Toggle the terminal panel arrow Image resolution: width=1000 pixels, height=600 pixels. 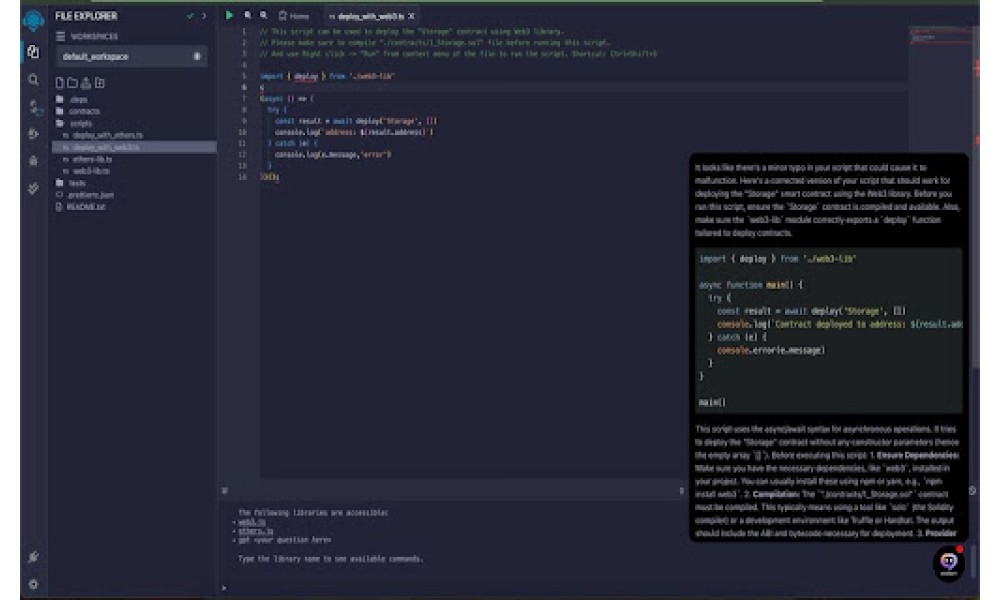(224, 491)
